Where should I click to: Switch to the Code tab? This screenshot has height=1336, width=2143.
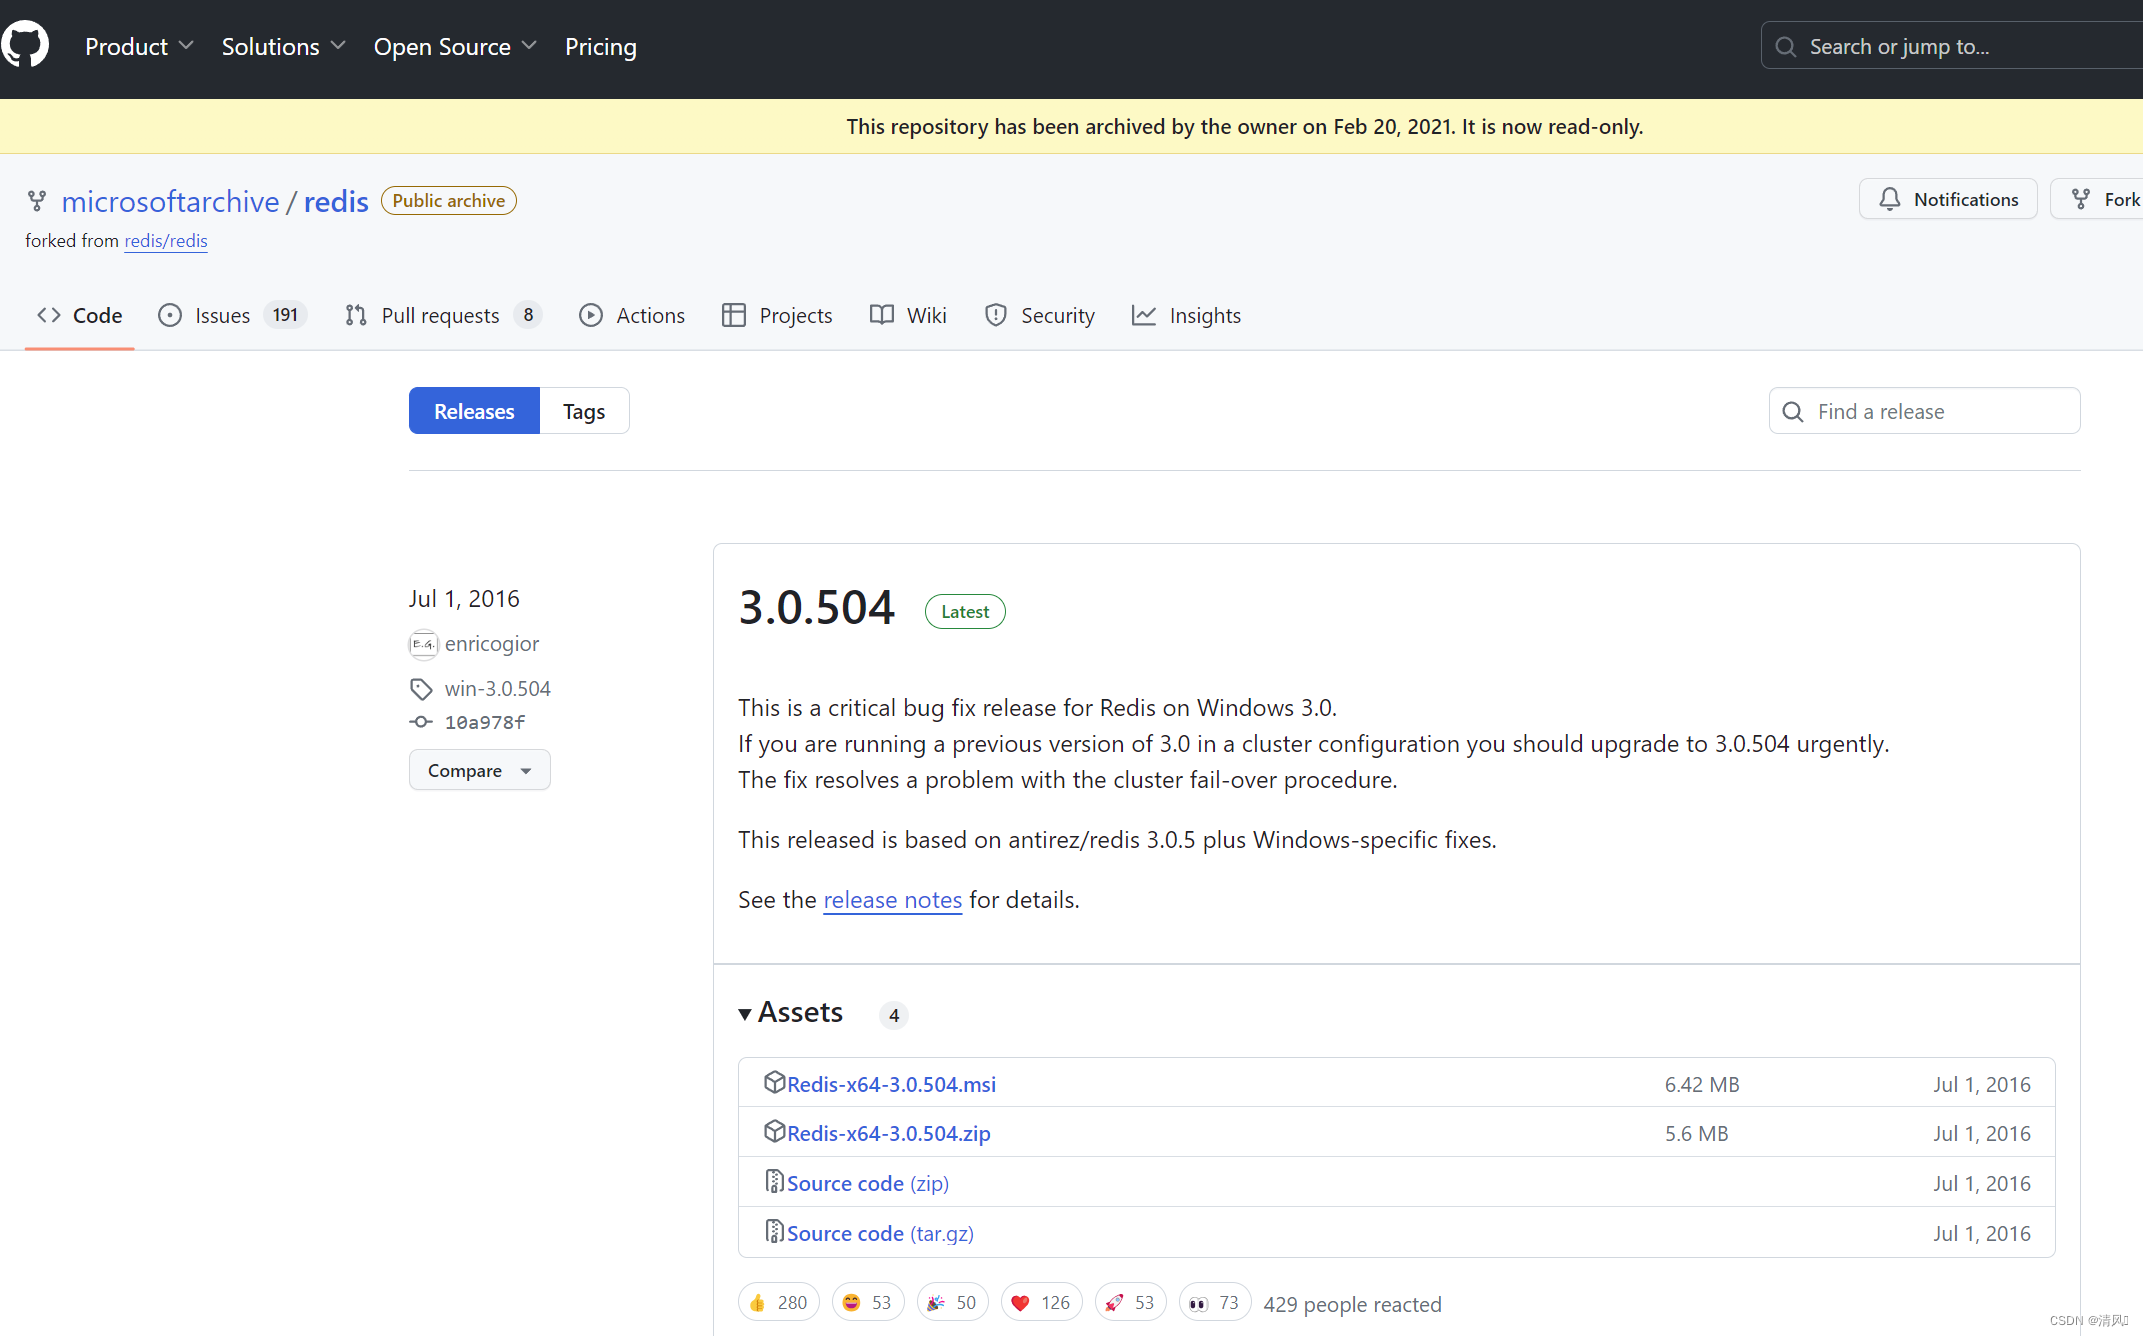79,315
